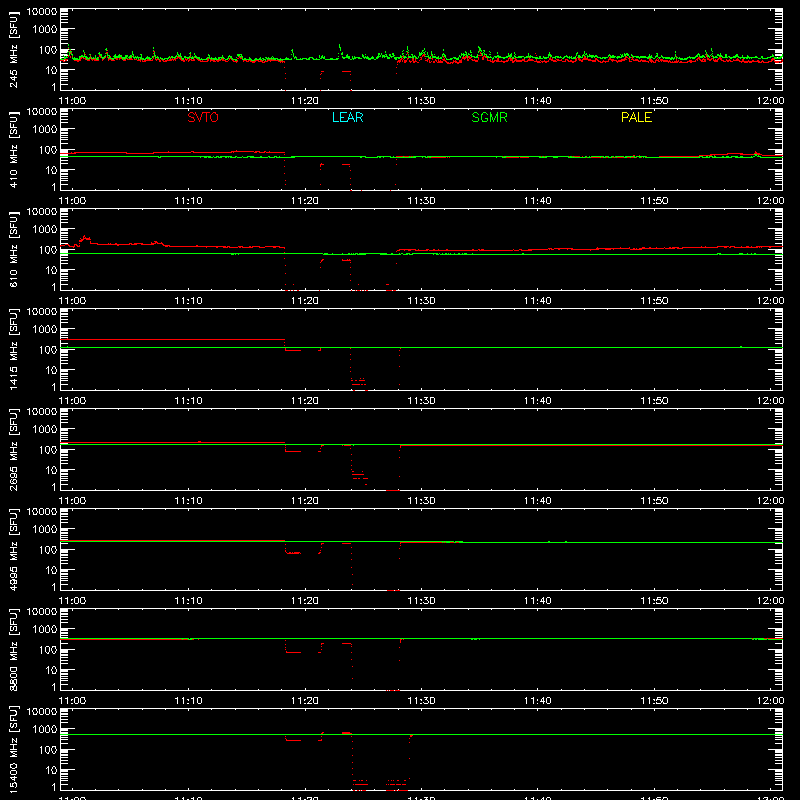800x800 pixels.
Task: Click 11:50 time label below 610 MHz plot
Action: pyautogui.click(x=654, y=301)
